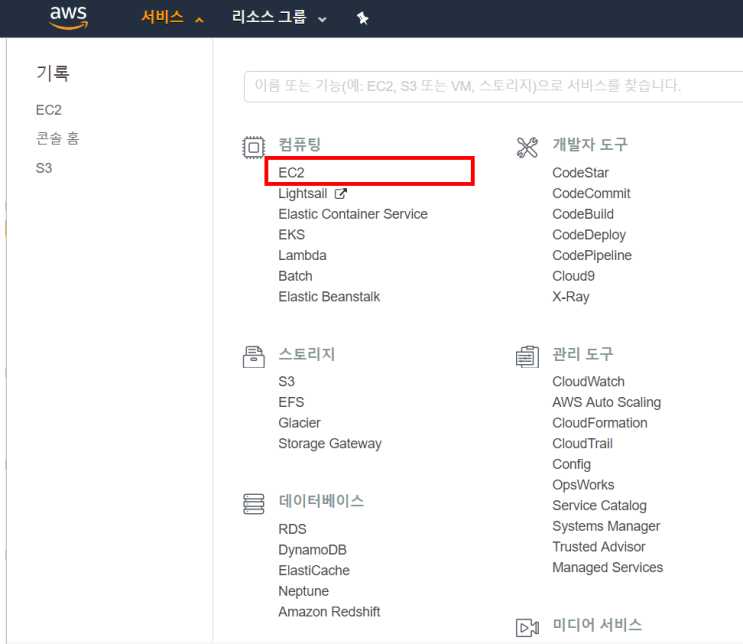Click the 개발자 도구 category heading
Screen dimensions: 743x644
(x=590, y=145)
